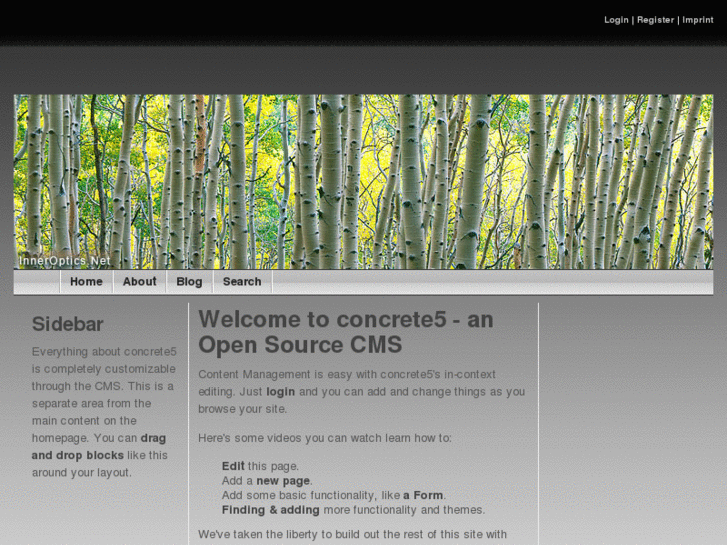Open the 'Finding & adding' link
This screenshot has height=545, width=727.
coord(270,510)
